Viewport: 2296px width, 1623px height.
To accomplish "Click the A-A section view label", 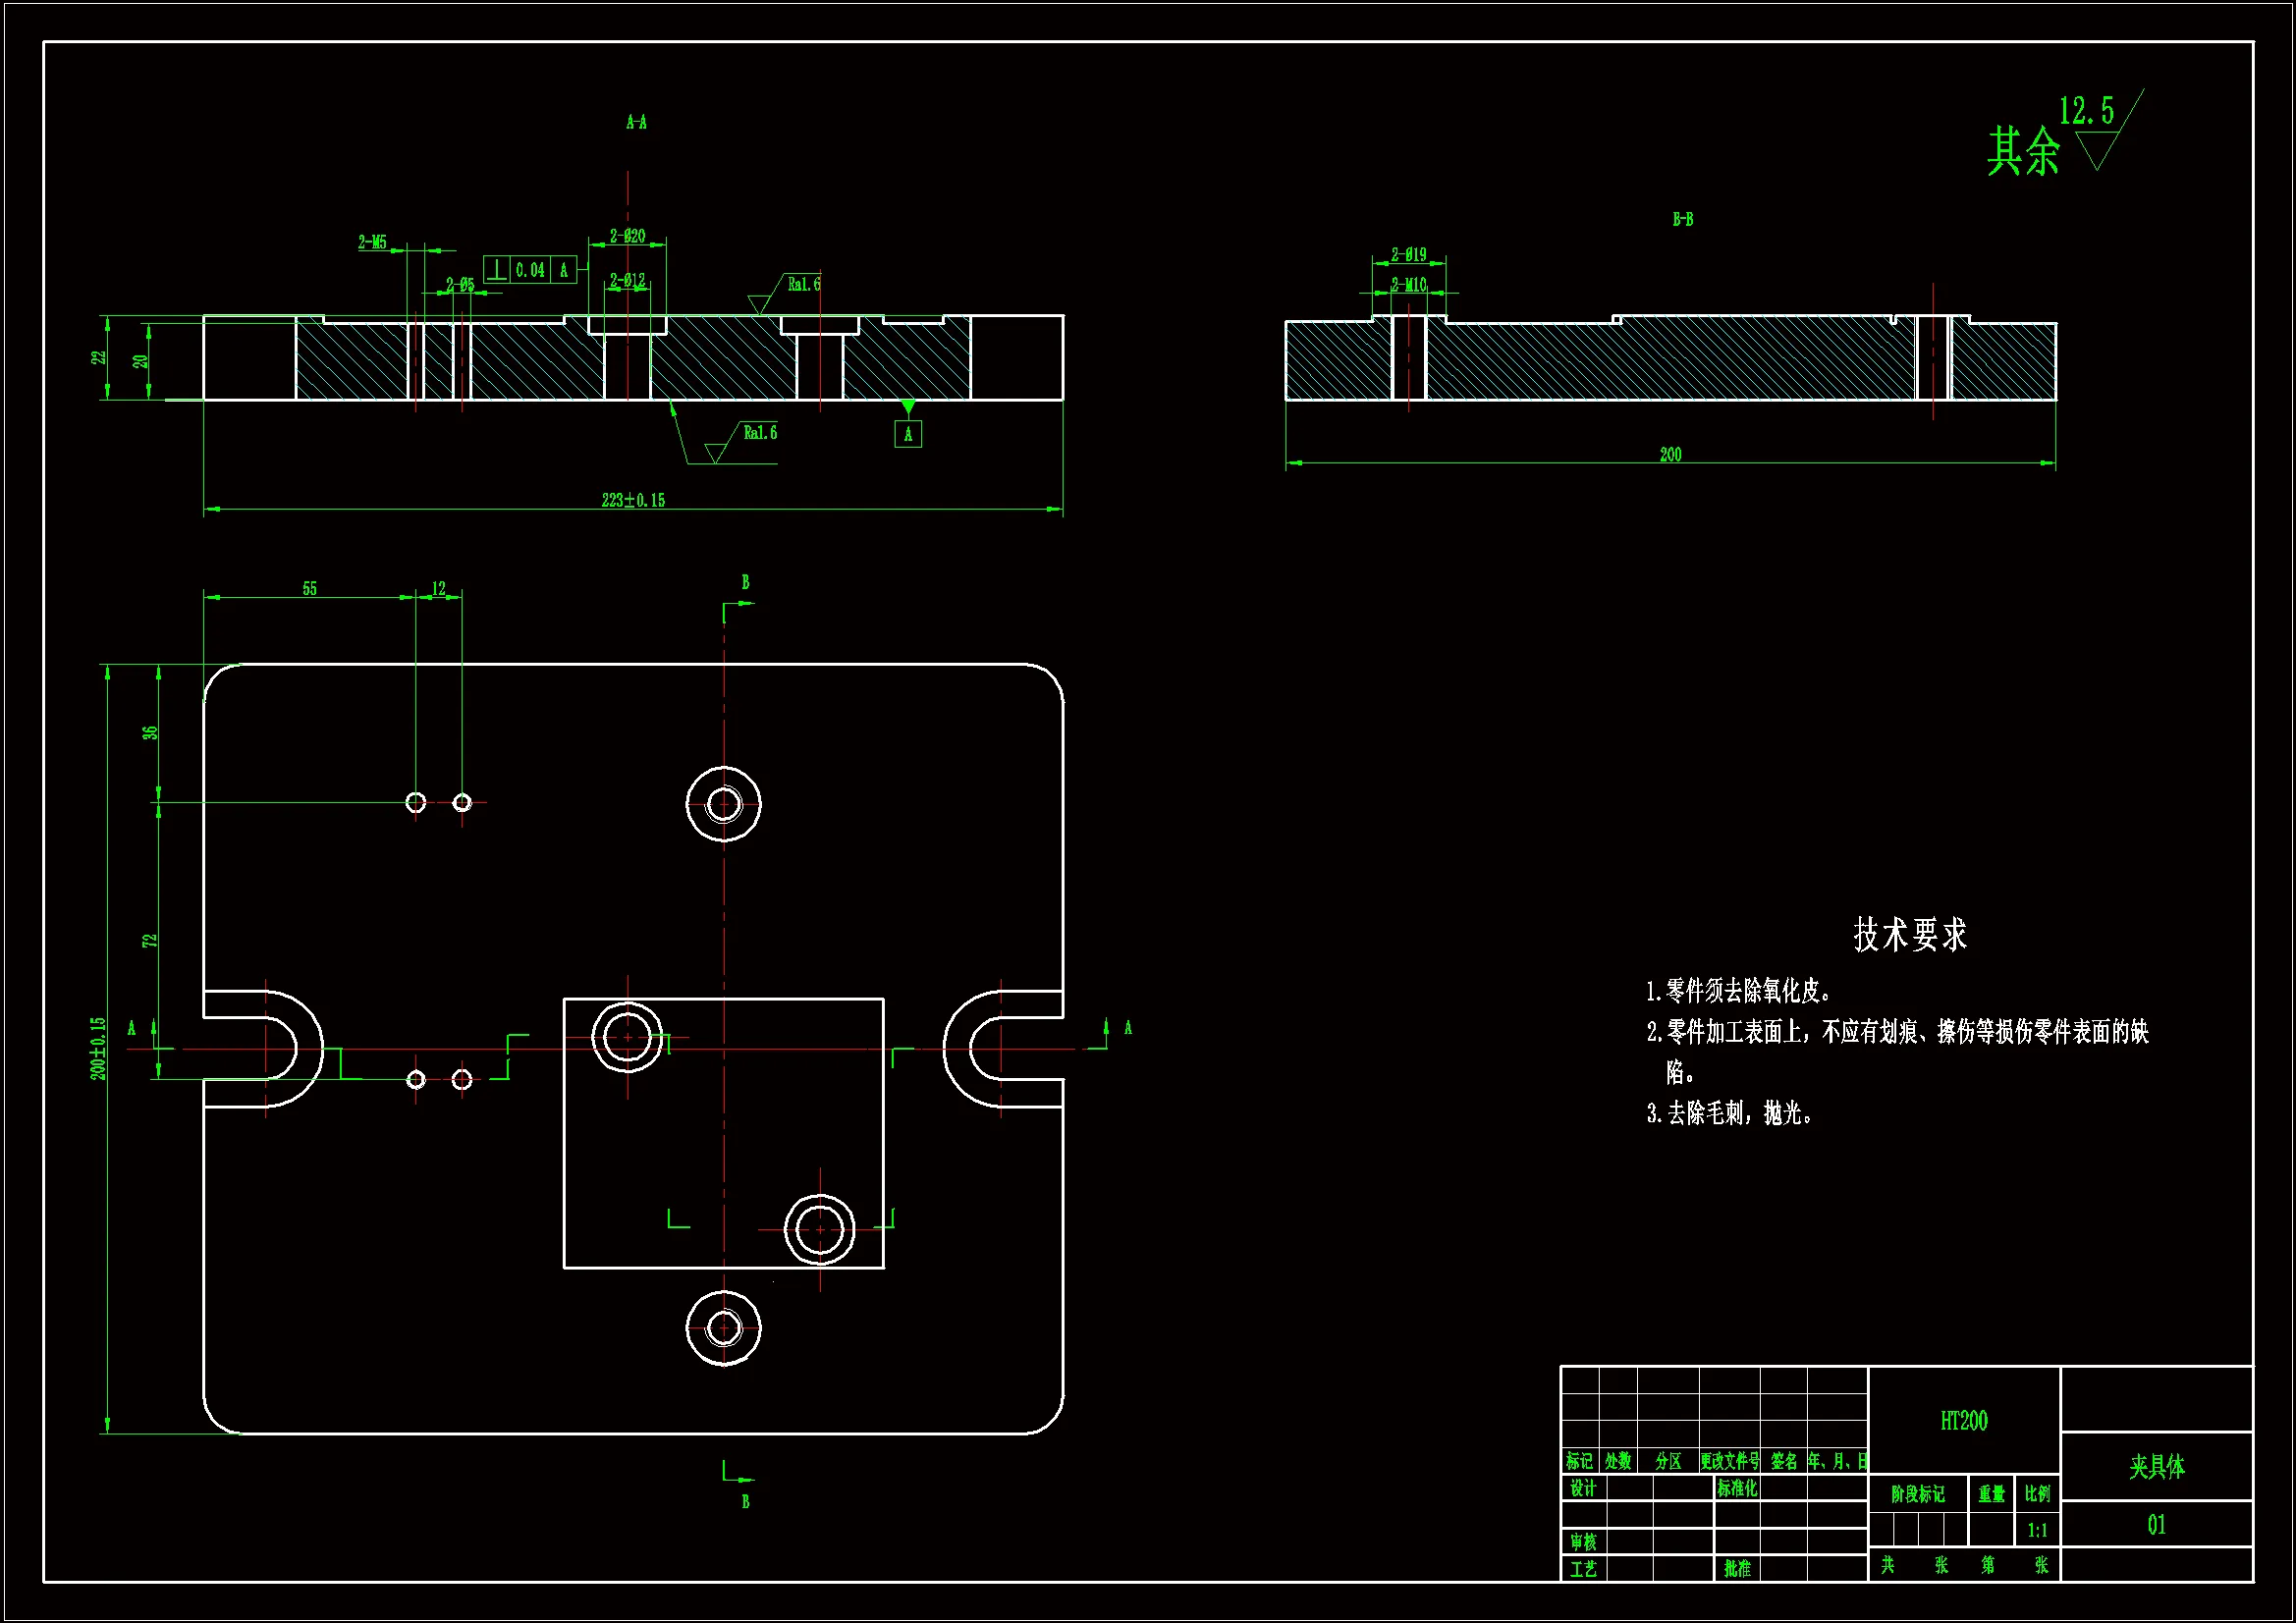I will coord(636,122).
